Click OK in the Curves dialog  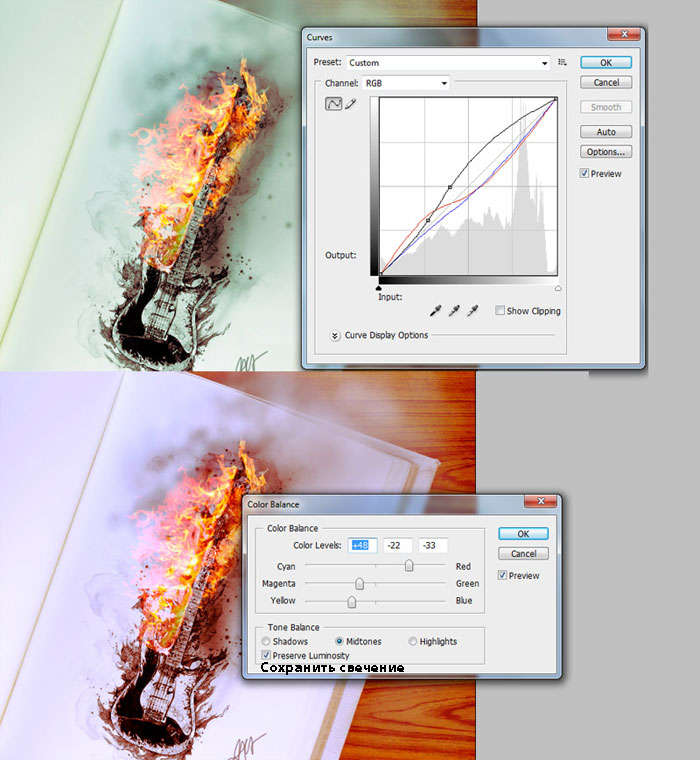coord(606,63)
